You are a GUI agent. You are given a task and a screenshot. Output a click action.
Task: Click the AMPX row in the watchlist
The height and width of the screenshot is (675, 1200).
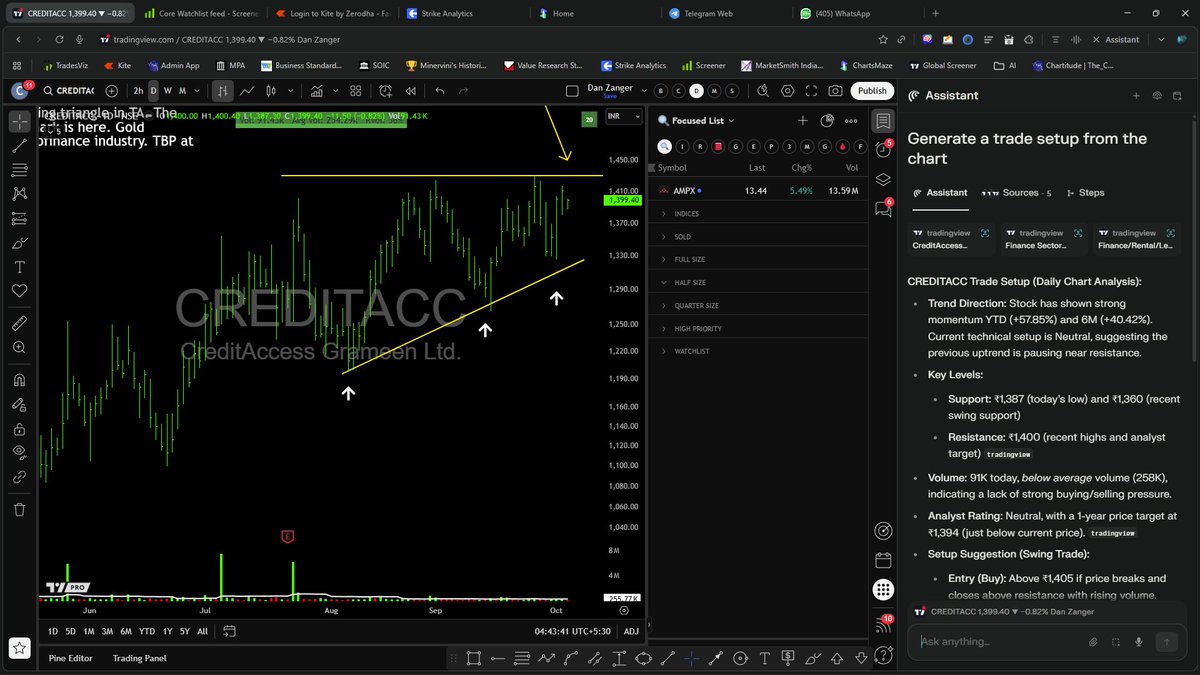pyautogui.click(x=757, y=190)
